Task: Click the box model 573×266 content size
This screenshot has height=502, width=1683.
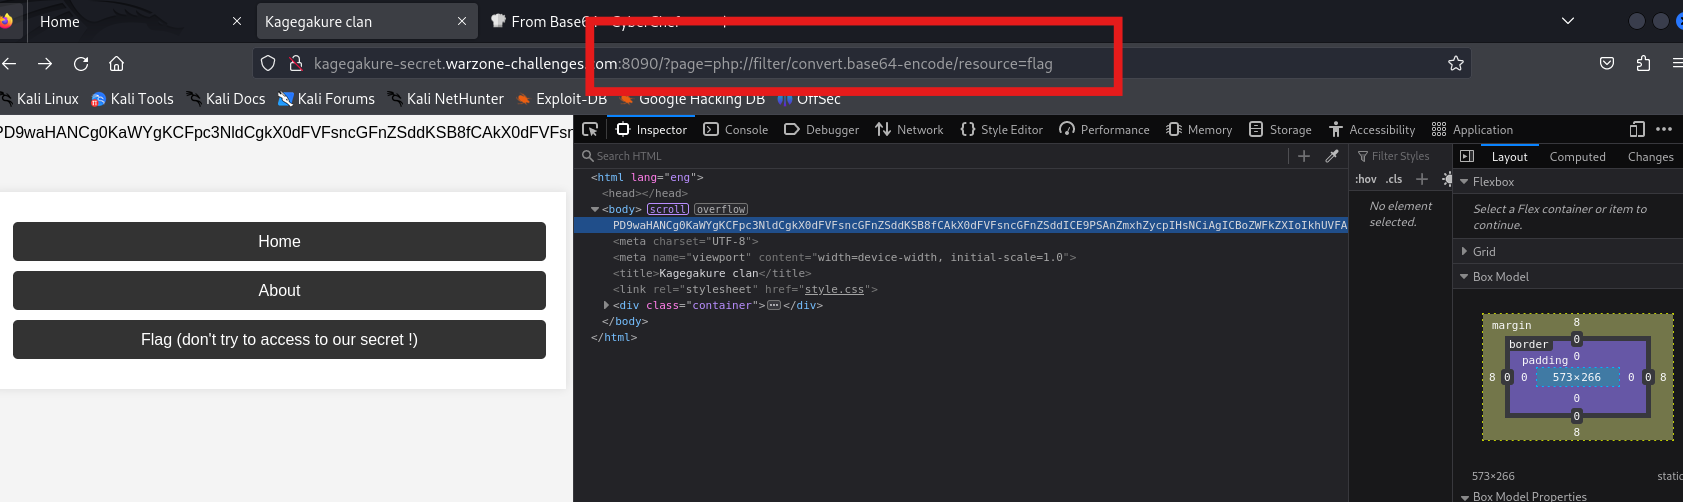Action: coord(1576,377)
